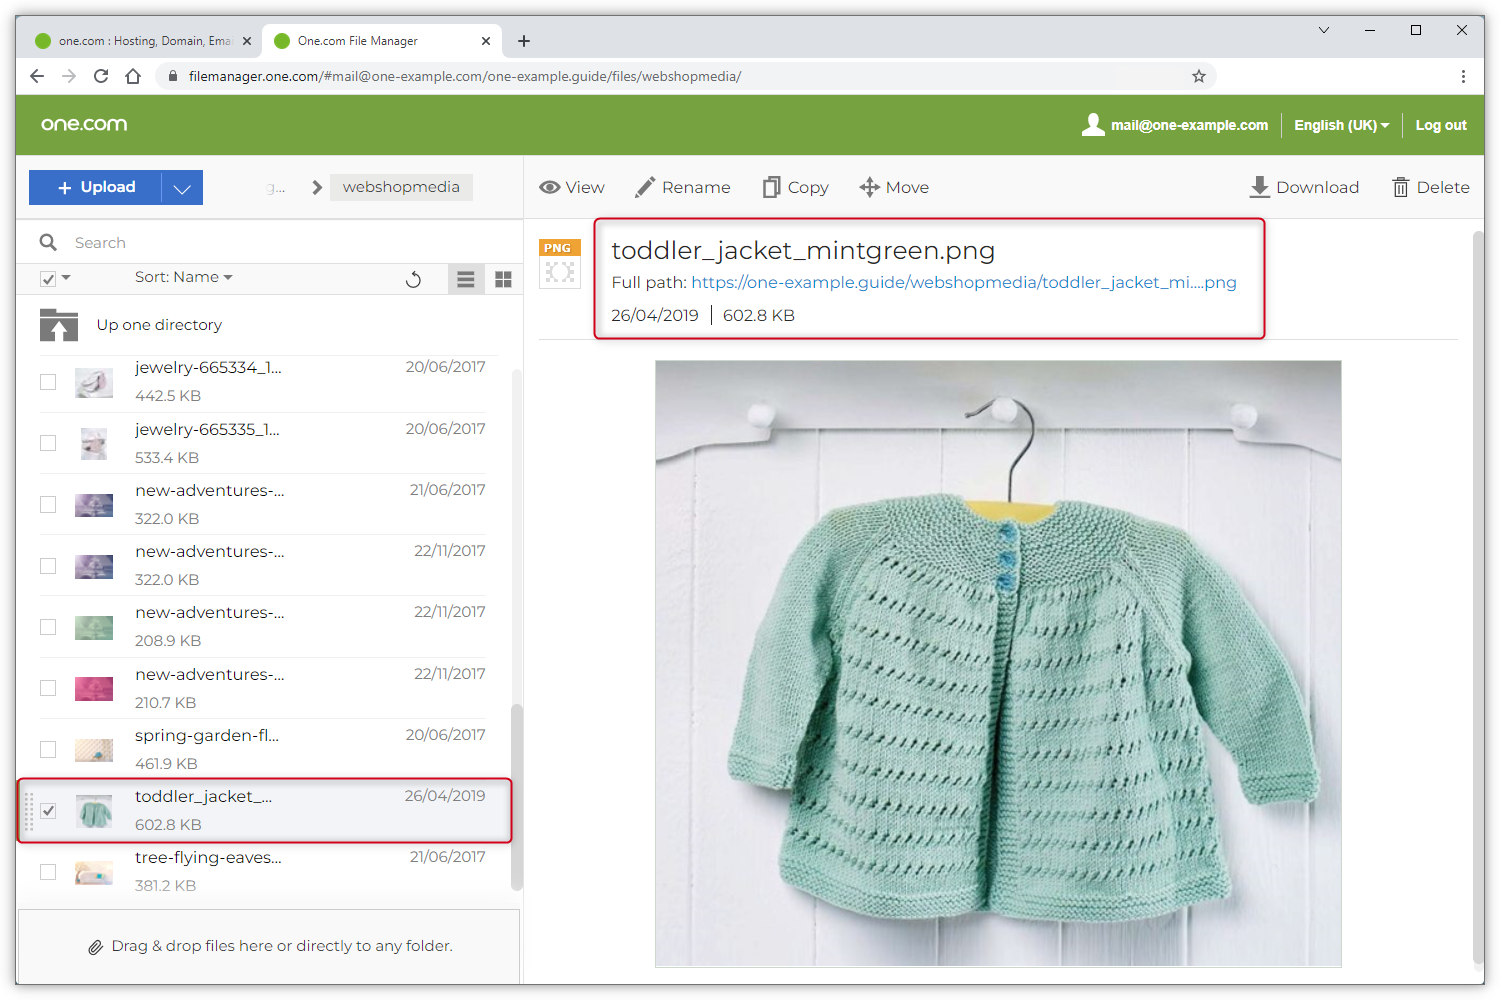The image size is (1500, 1000).
Task: Download the toddler jacket image
Action: [1304, 187]
